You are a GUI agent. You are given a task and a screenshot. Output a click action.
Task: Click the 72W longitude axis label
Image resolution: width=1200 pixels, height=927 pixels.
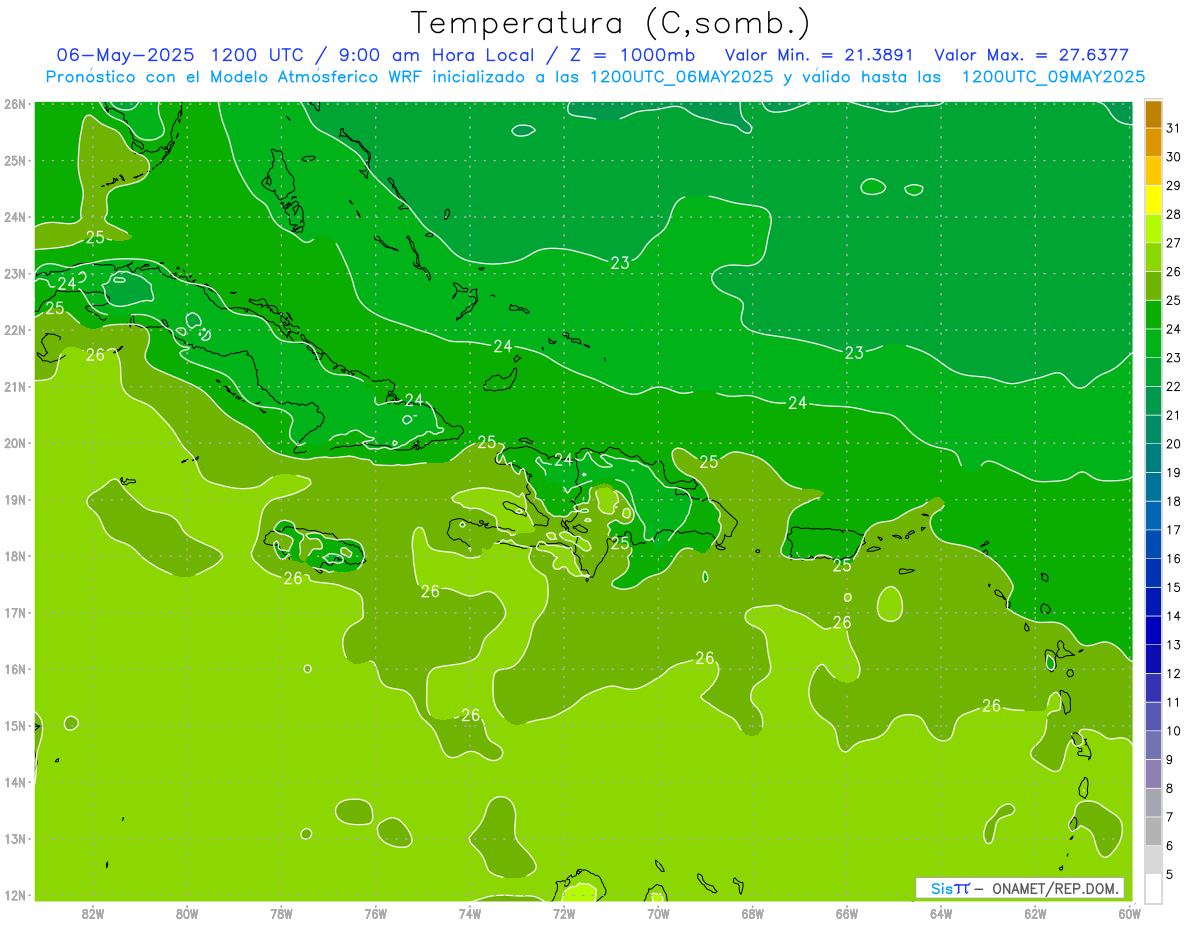564,913
